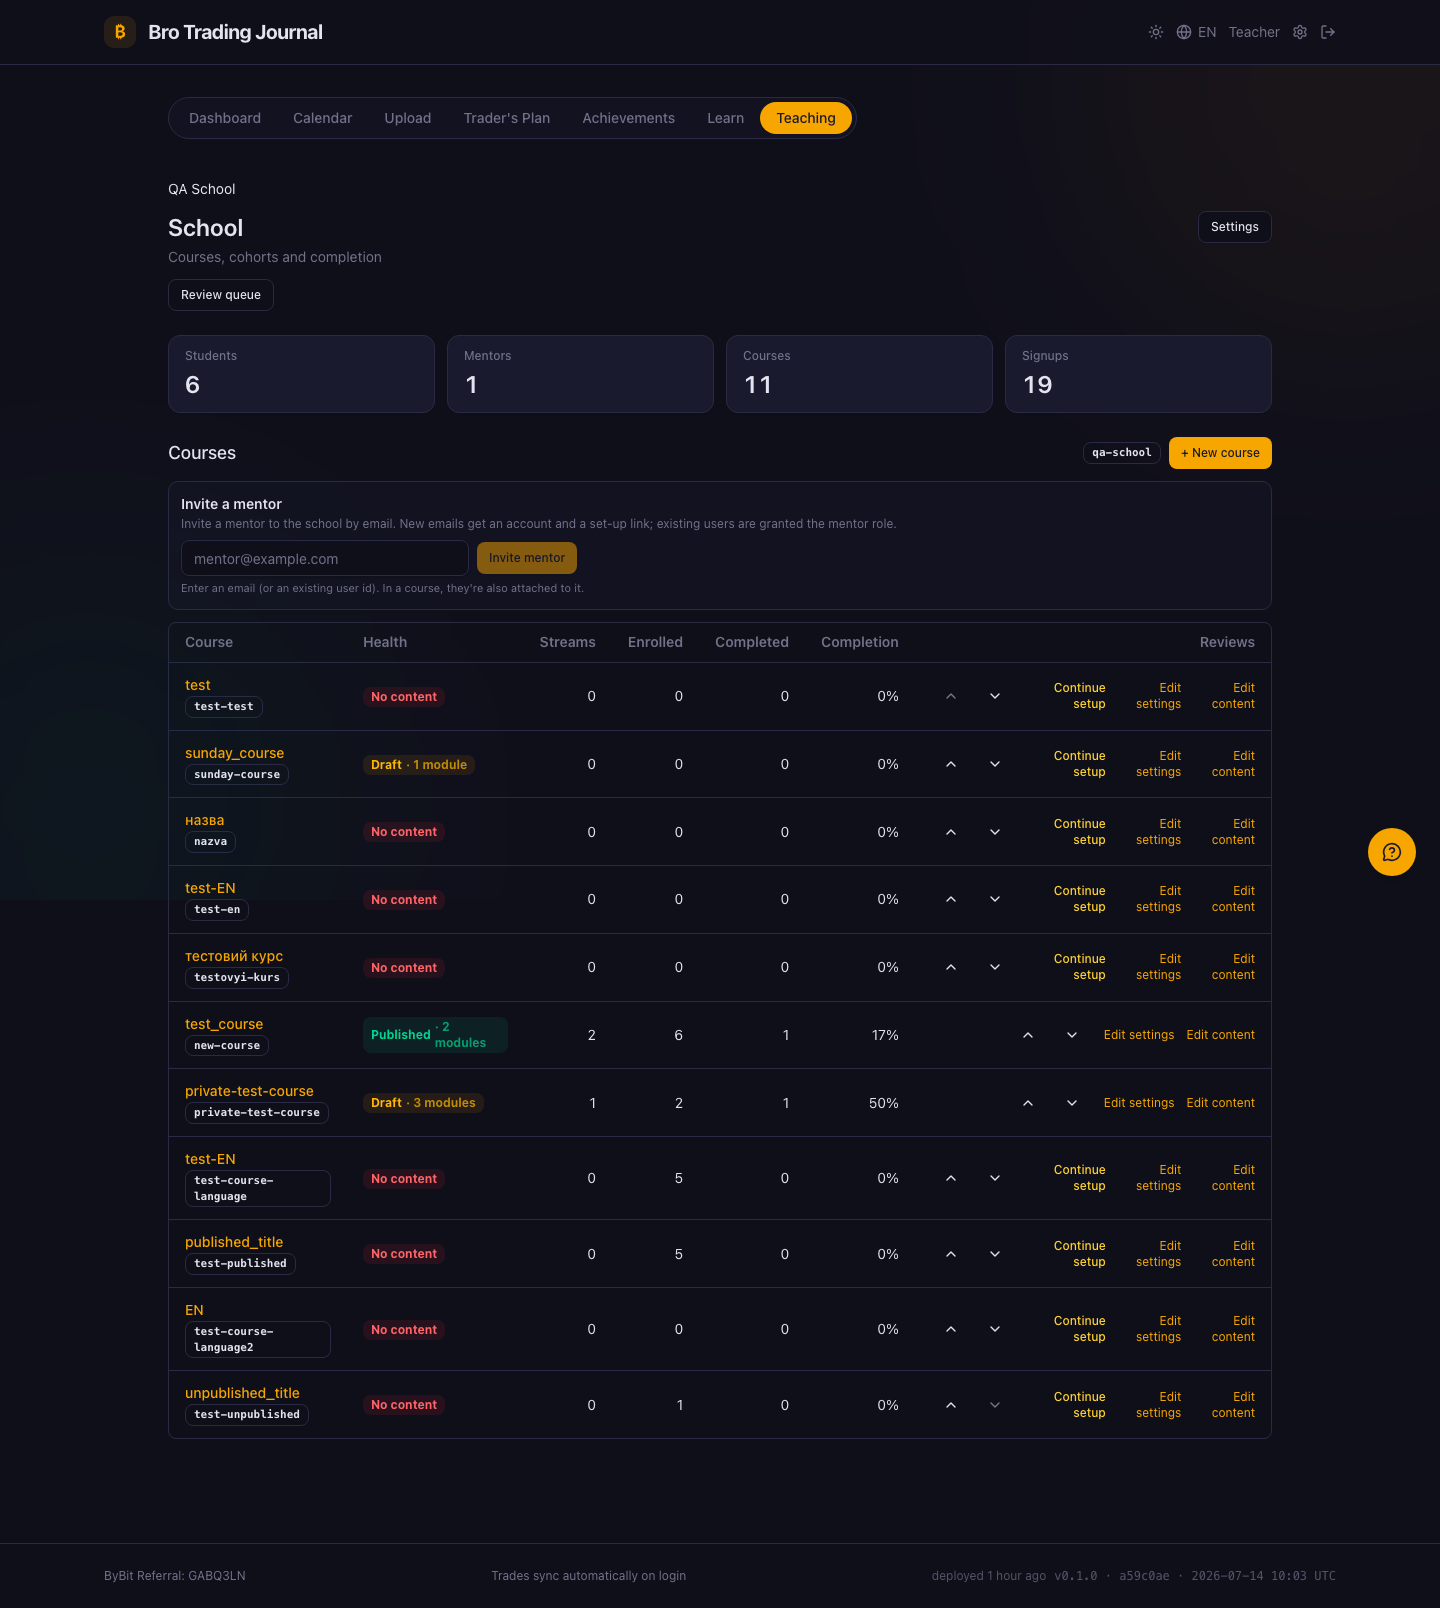Open the test course title link
Viewport: 1440px width, 1608px height.
[x=198, y=685]
